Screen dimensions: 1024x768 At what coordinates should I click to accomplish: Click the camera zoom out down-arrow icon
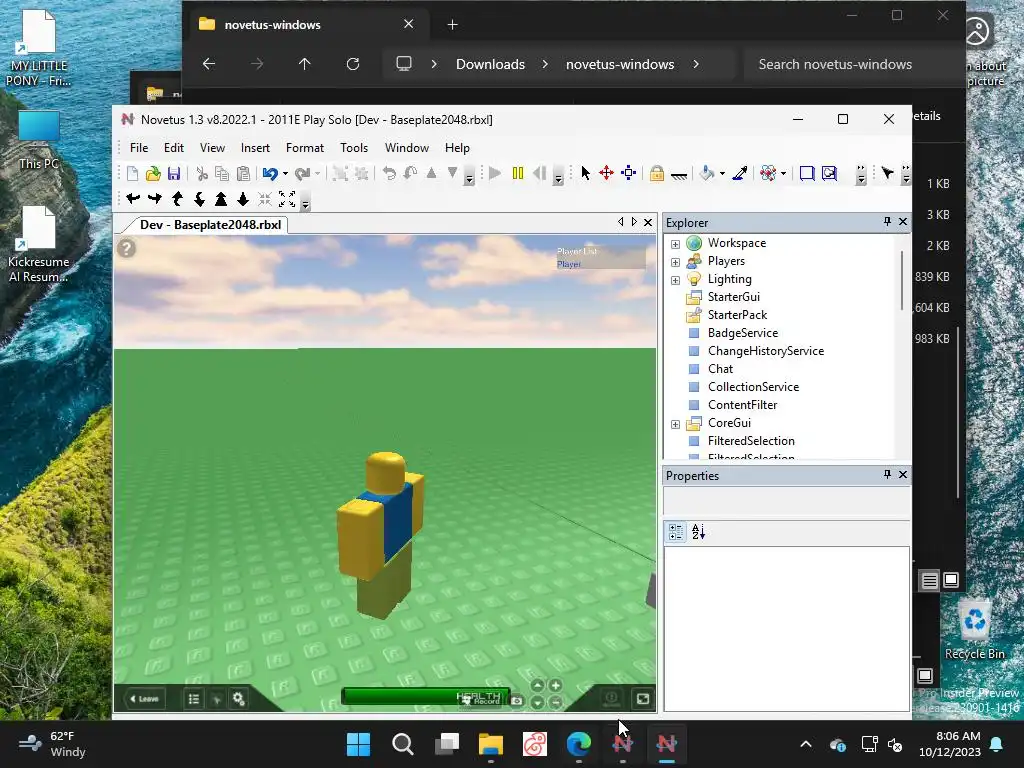pos(243,199)
